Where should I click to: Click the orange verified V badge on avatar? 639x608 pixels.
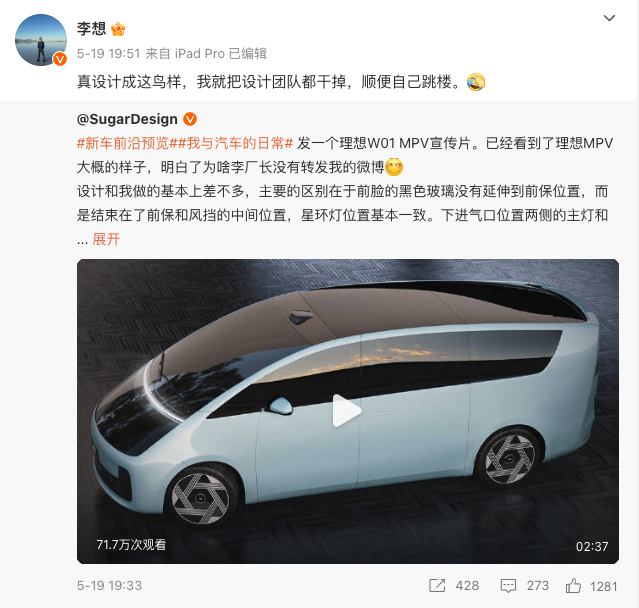(60, 59)
